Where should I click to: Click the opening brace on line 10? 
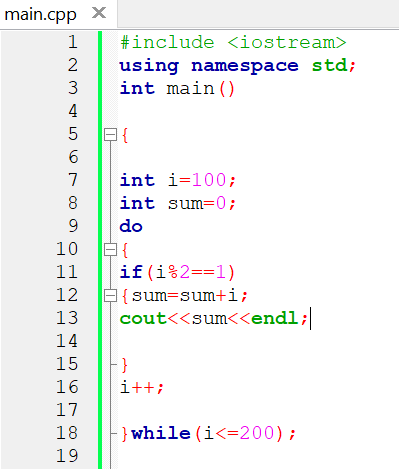(x=125, y=250)
